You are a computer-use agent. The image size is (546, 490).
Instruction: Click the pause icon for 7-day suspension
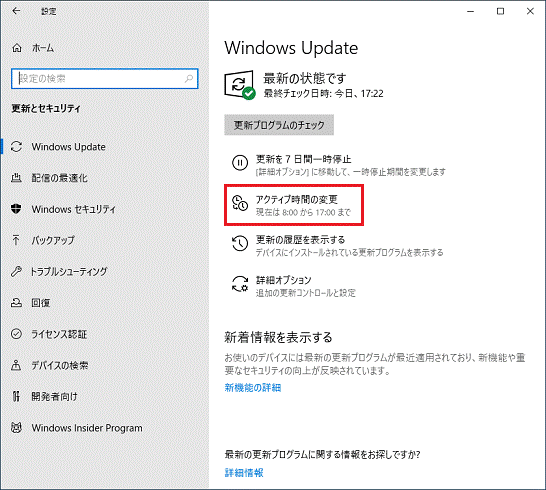click(240, 163)
